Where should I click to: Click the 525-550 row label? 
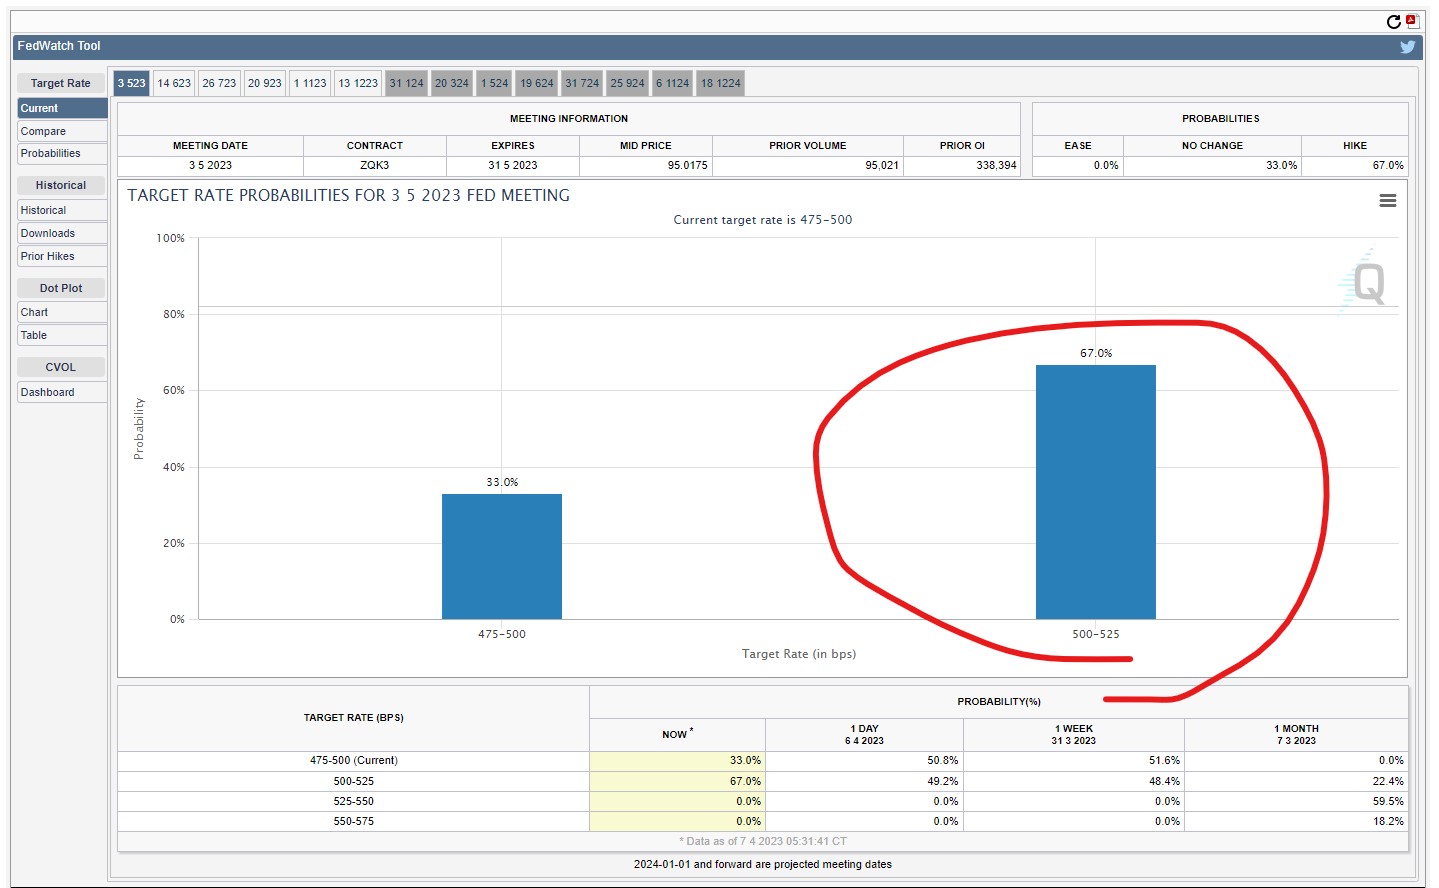point(354,801)
